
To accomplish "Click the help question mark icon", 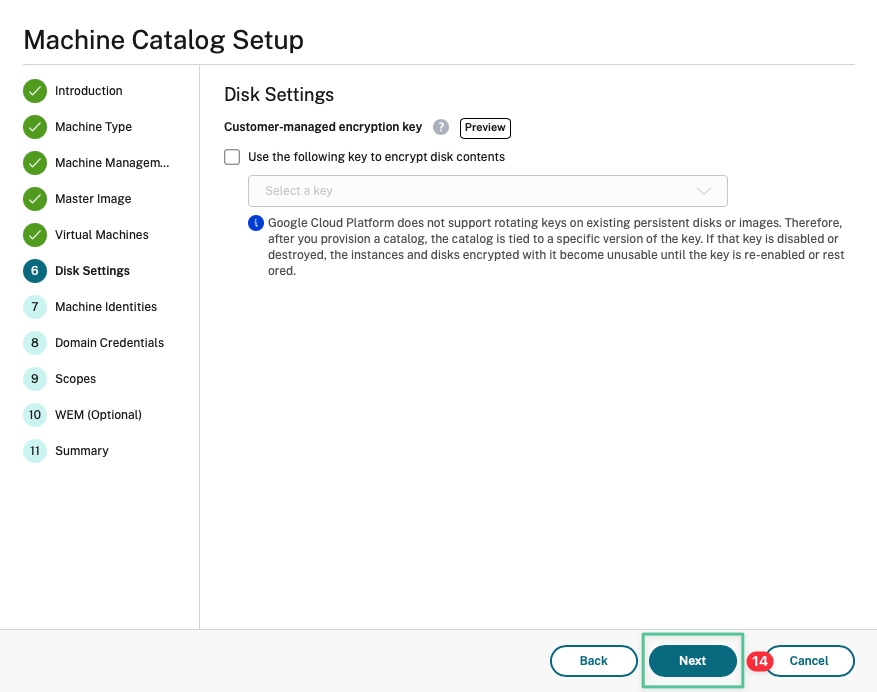I will pos(441,128).
